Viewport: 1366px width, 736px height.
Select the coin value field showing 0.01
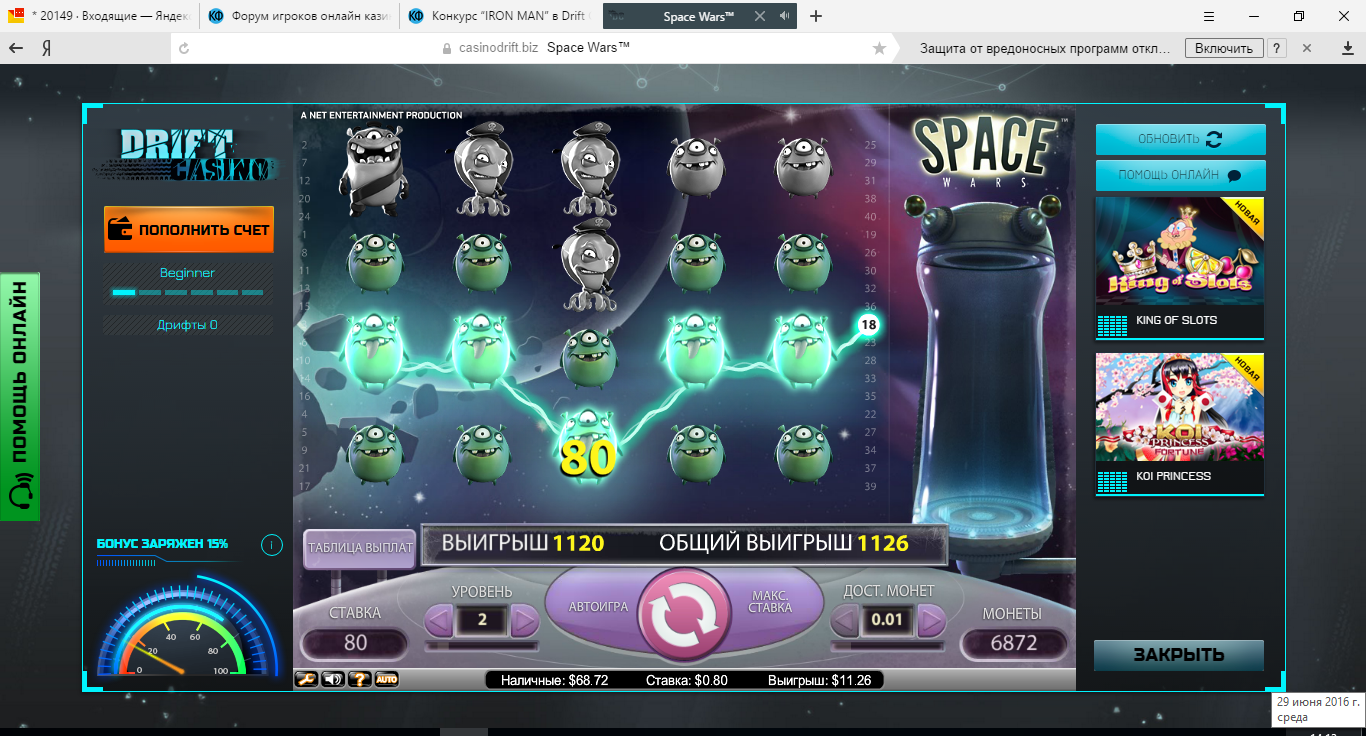pyautogui.click(x=888, y=621)
